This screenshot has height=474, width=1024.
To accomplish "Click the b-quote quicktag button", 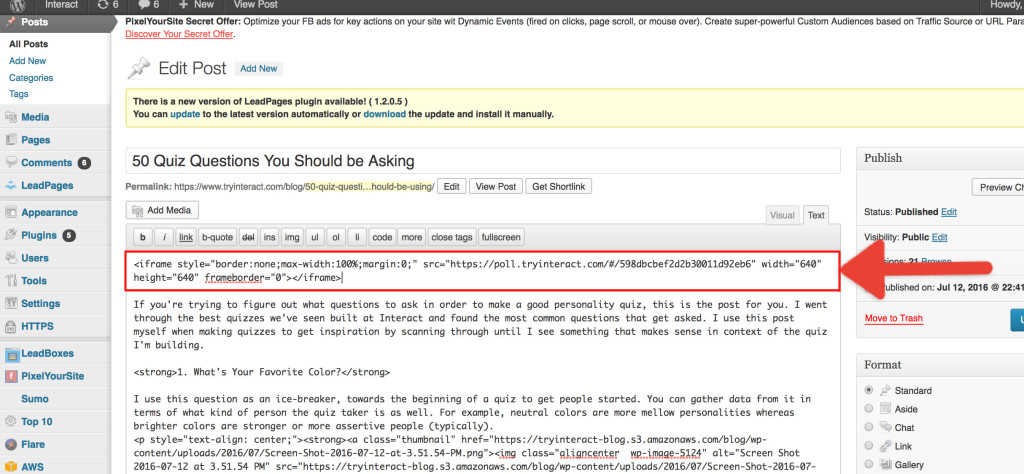I will [x=217, y=238].
